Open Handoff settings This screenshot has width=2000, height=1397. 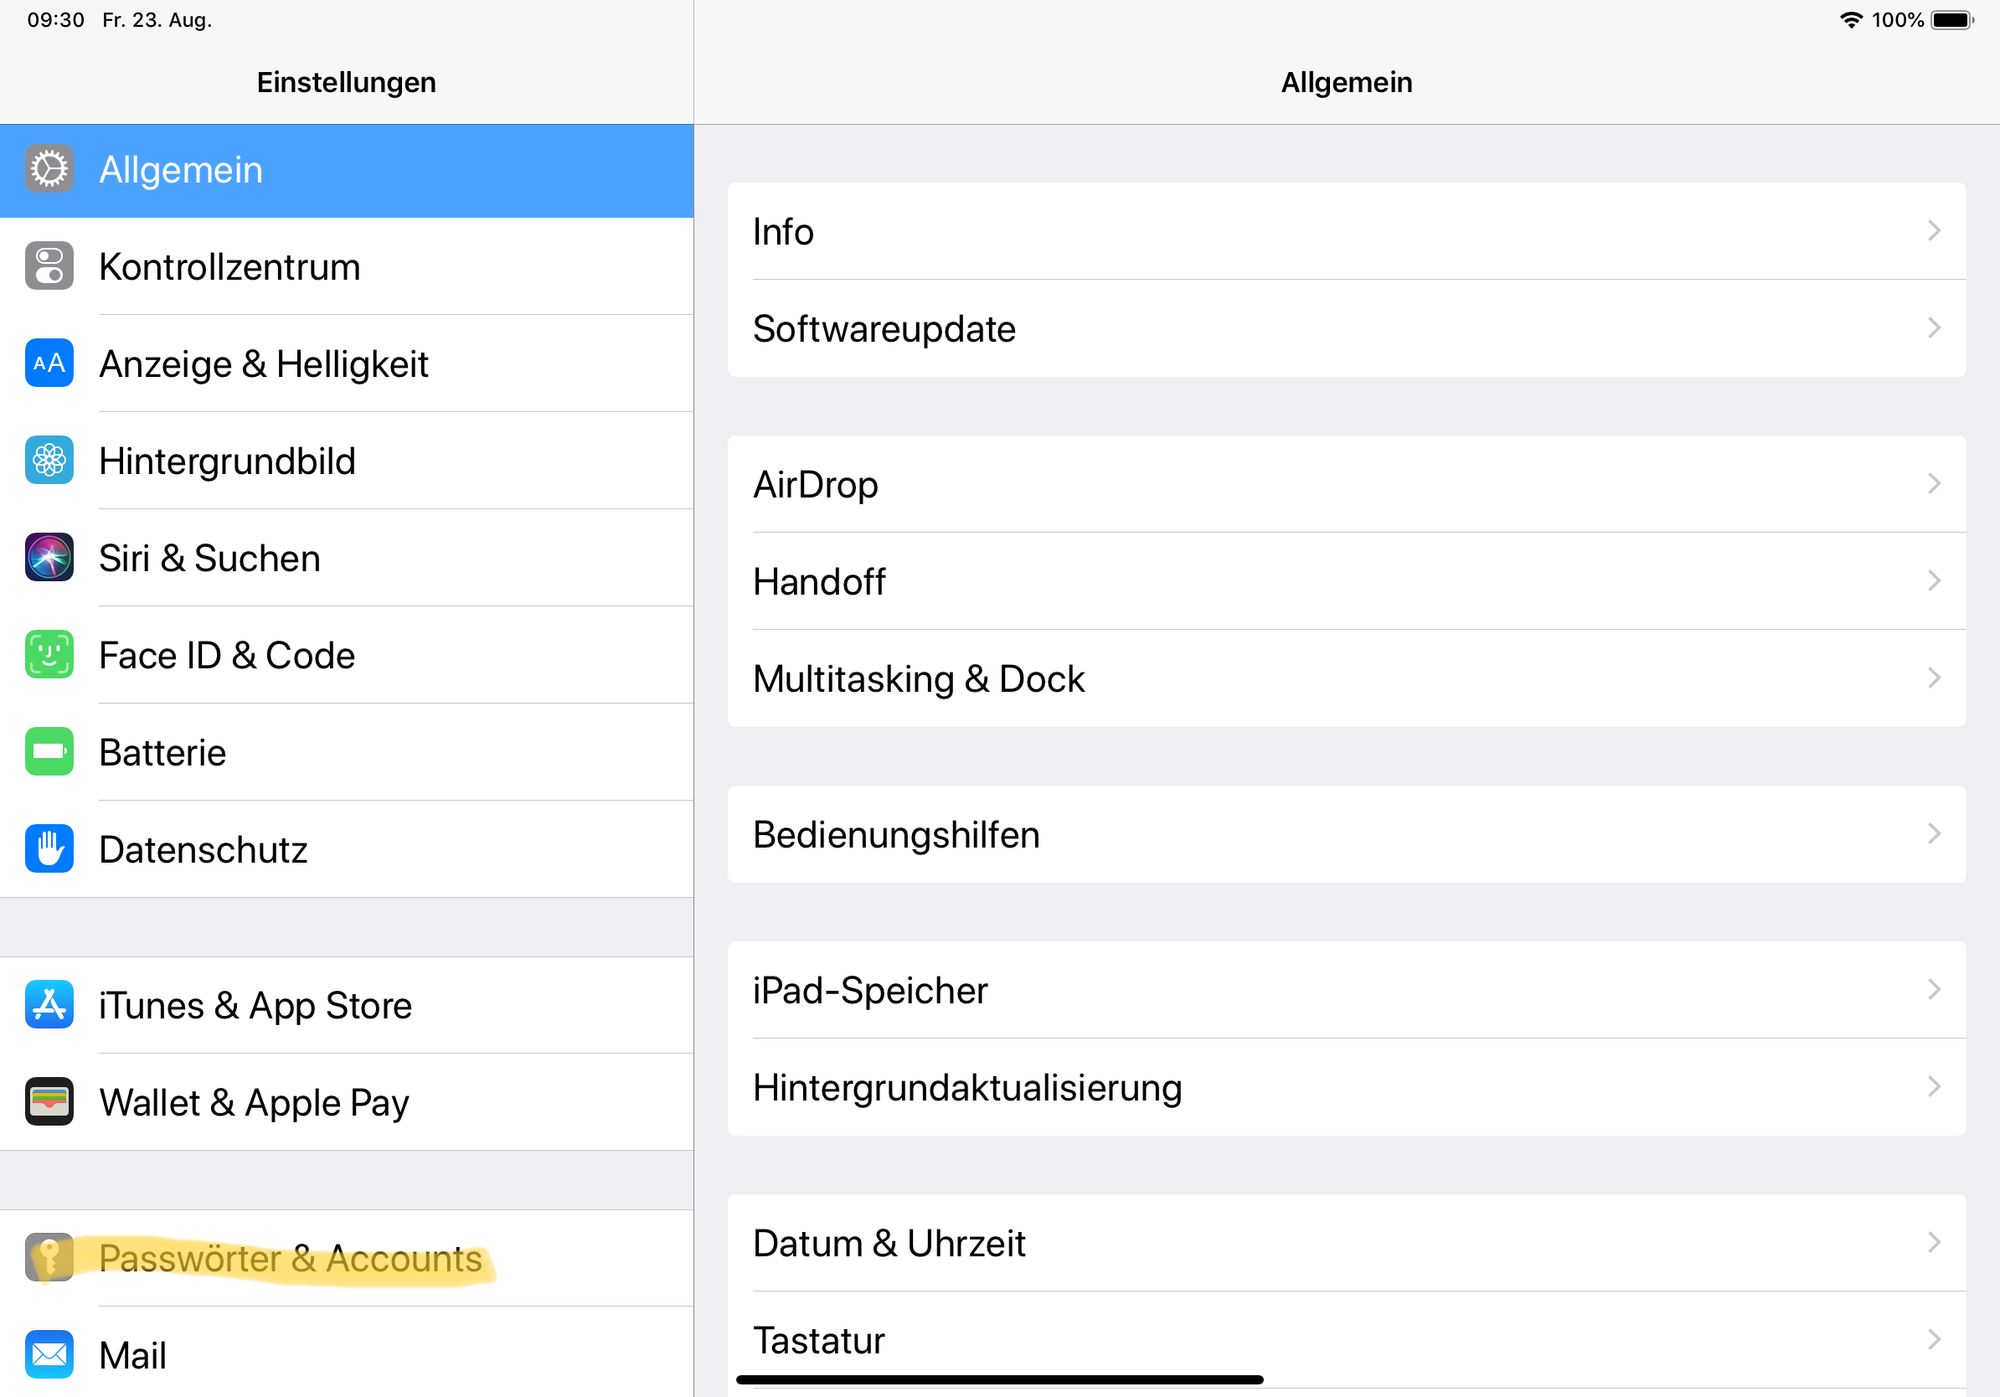[x=1347, y=581]
